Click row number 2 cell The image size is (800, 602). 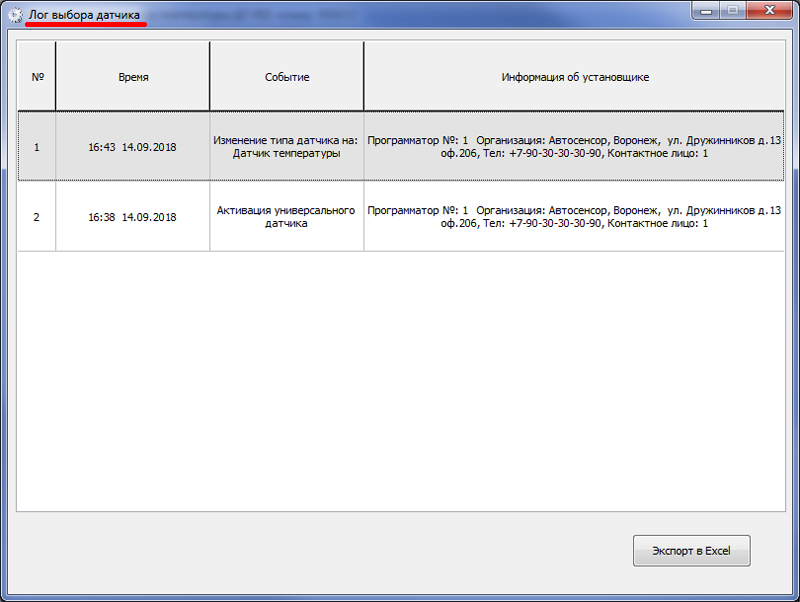tap(37, 217)
